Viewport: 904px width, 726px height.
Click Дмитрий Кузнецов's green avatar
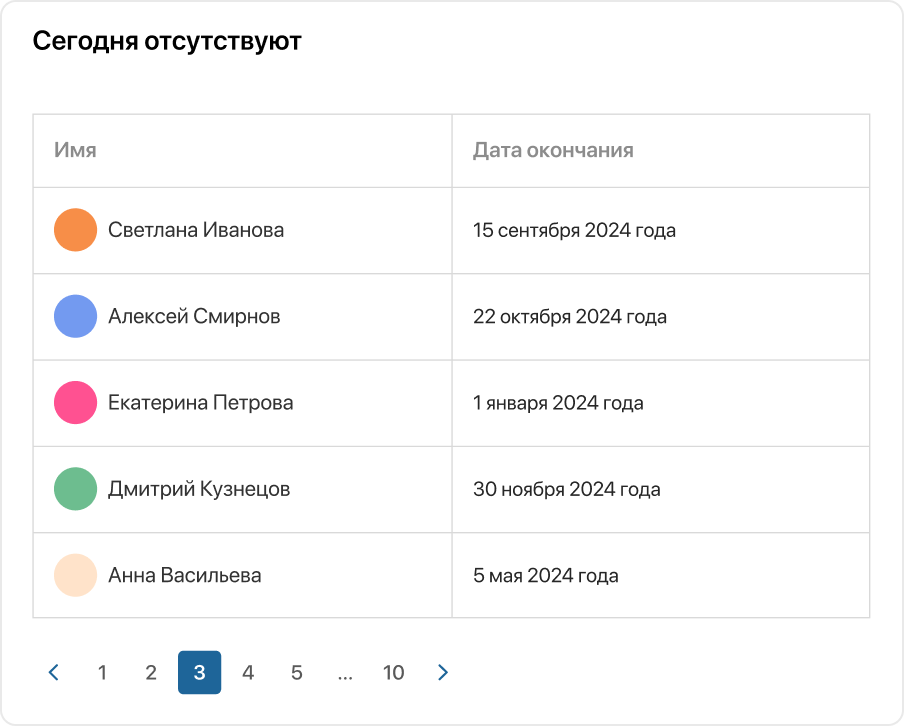75,489
